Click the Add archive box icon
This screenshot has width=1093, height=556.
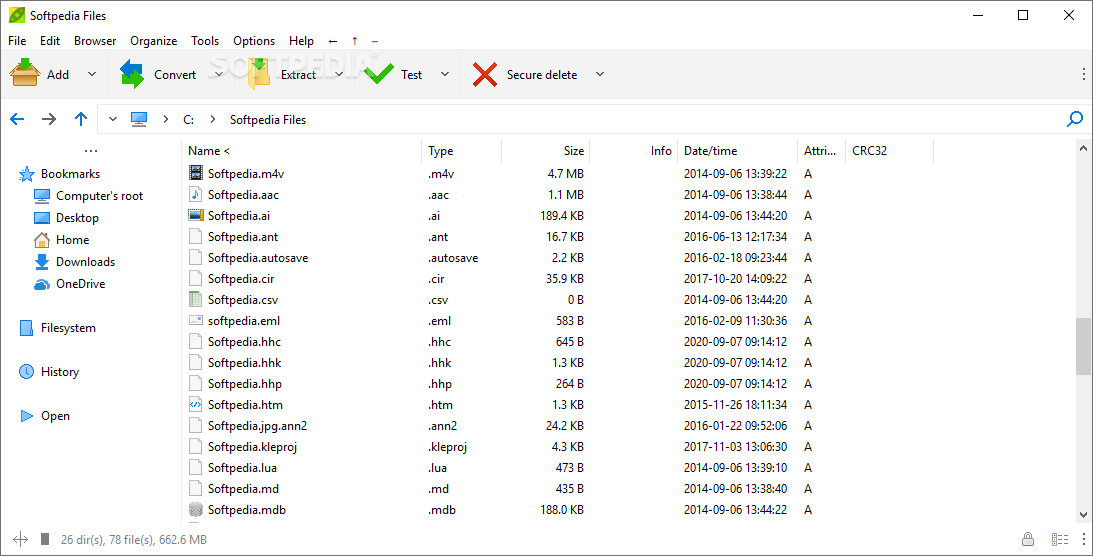[x=24, y=73]
